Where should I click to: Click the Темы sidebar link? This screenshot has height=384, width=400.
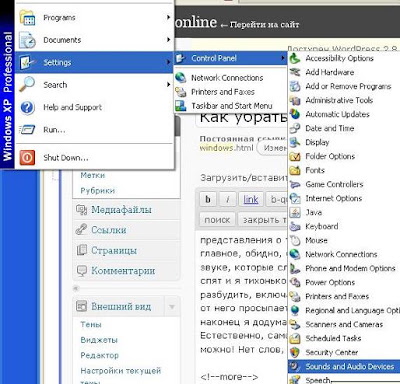coord(91,324)
